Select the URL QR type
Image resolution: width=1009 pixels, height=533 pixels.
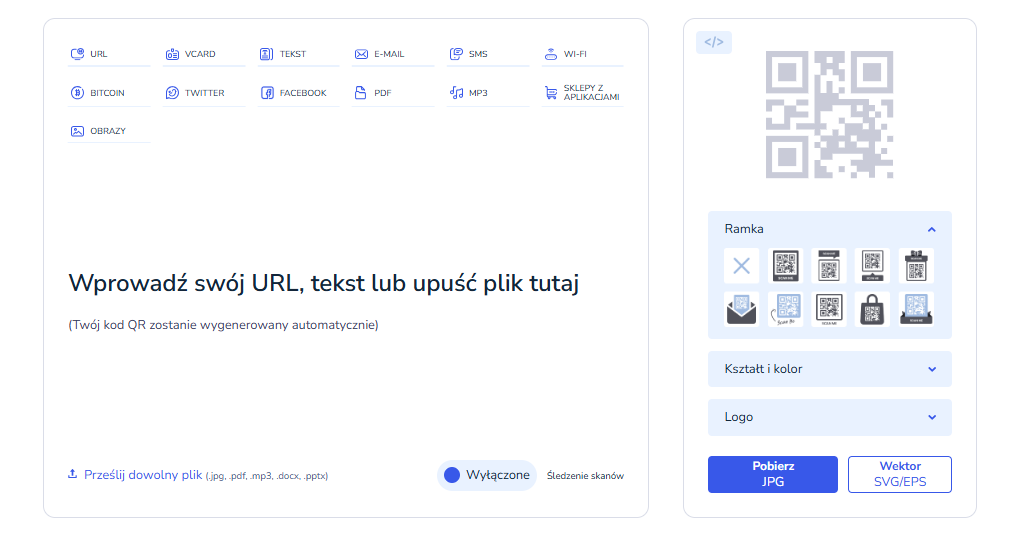[108, 54]
